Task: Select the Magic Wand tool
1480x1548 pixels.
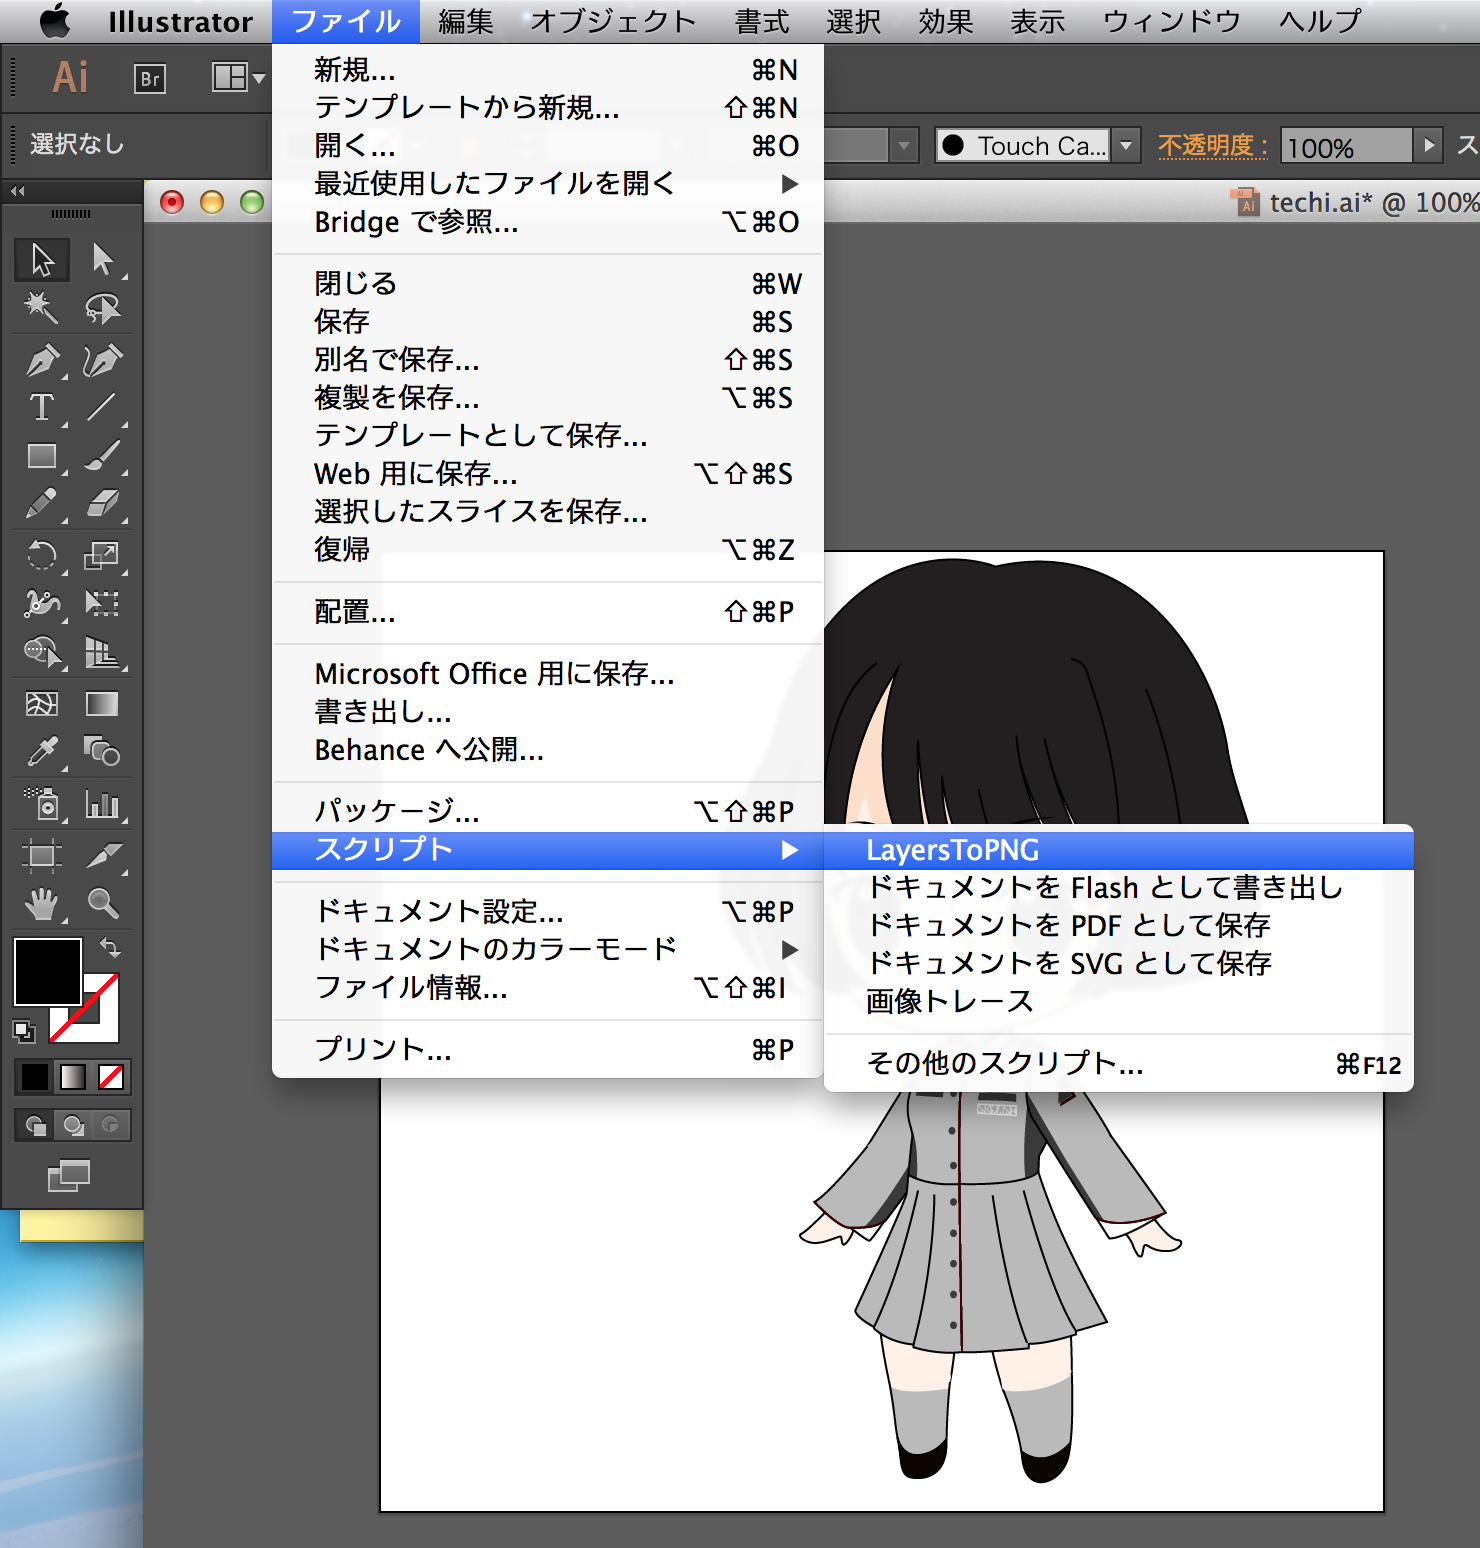Action: (42, 308)
